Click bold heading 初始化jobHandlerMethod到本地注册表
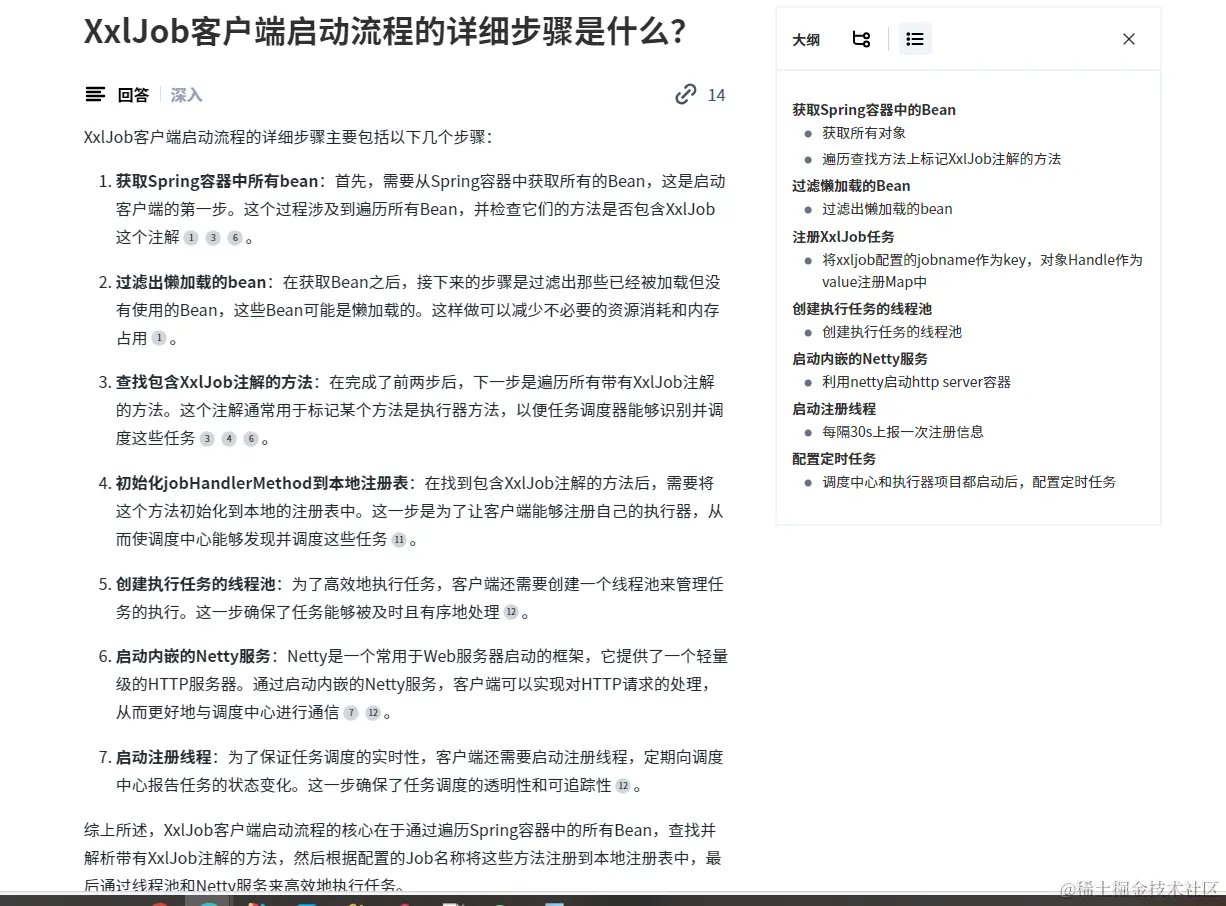Viewport: 1226px width, 906px height. click(262, 483)
